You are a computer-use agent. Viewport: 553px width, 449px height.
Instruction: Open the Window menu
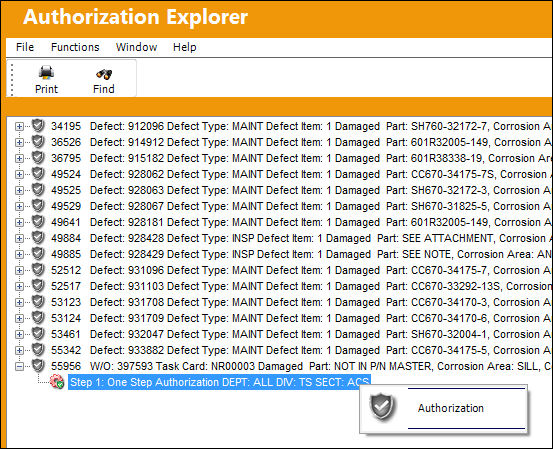pyautogui.click(x=136, y=47)
